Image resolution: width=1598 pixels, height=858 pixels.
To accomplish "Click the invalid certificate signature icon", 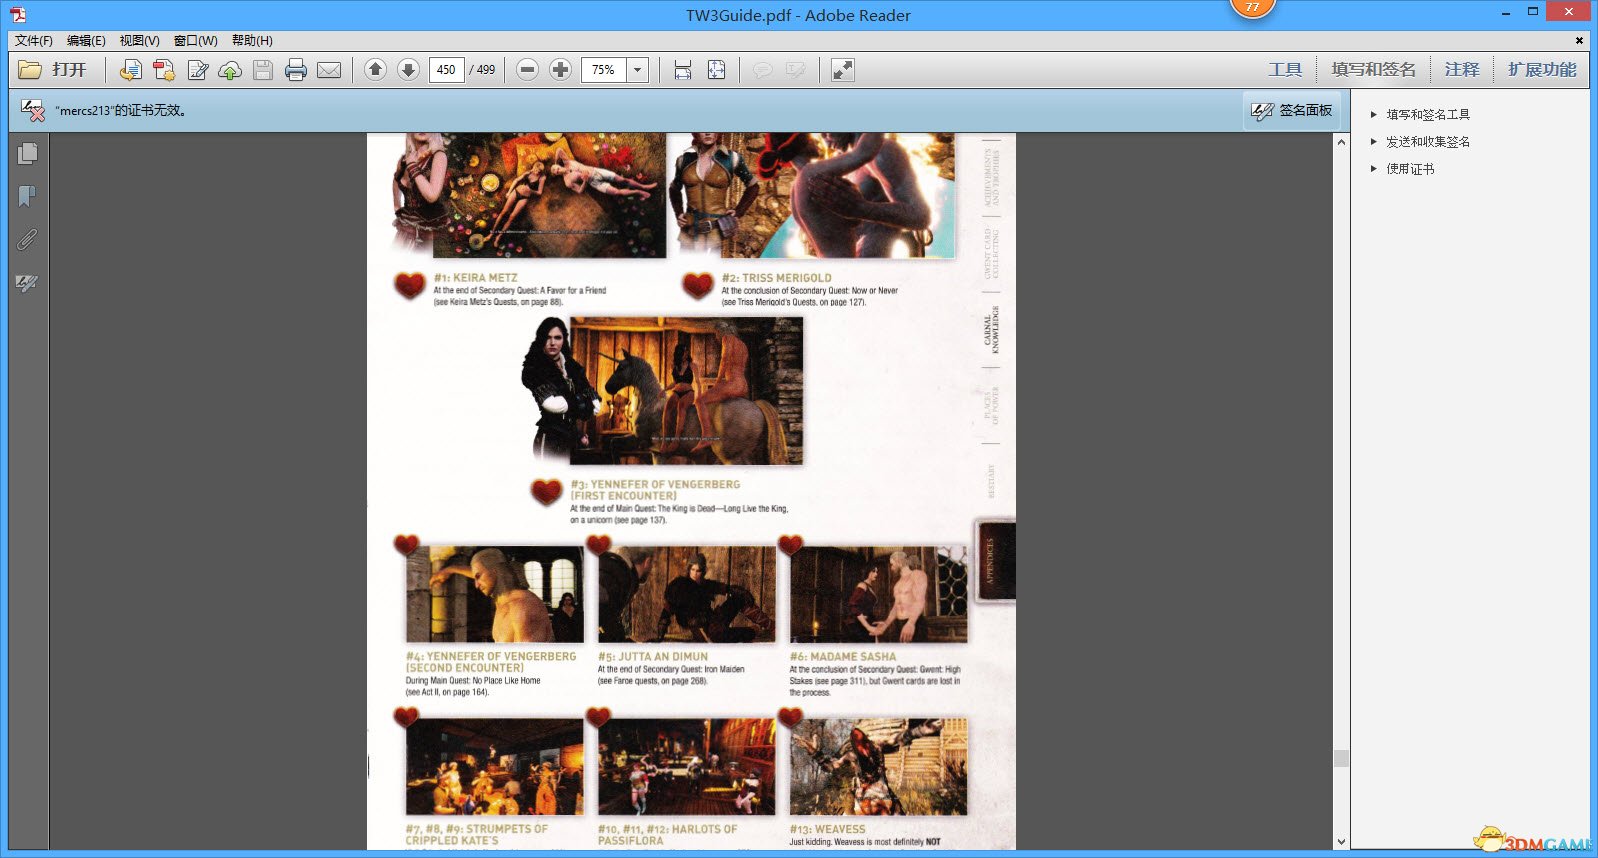I will pos(32,111).
